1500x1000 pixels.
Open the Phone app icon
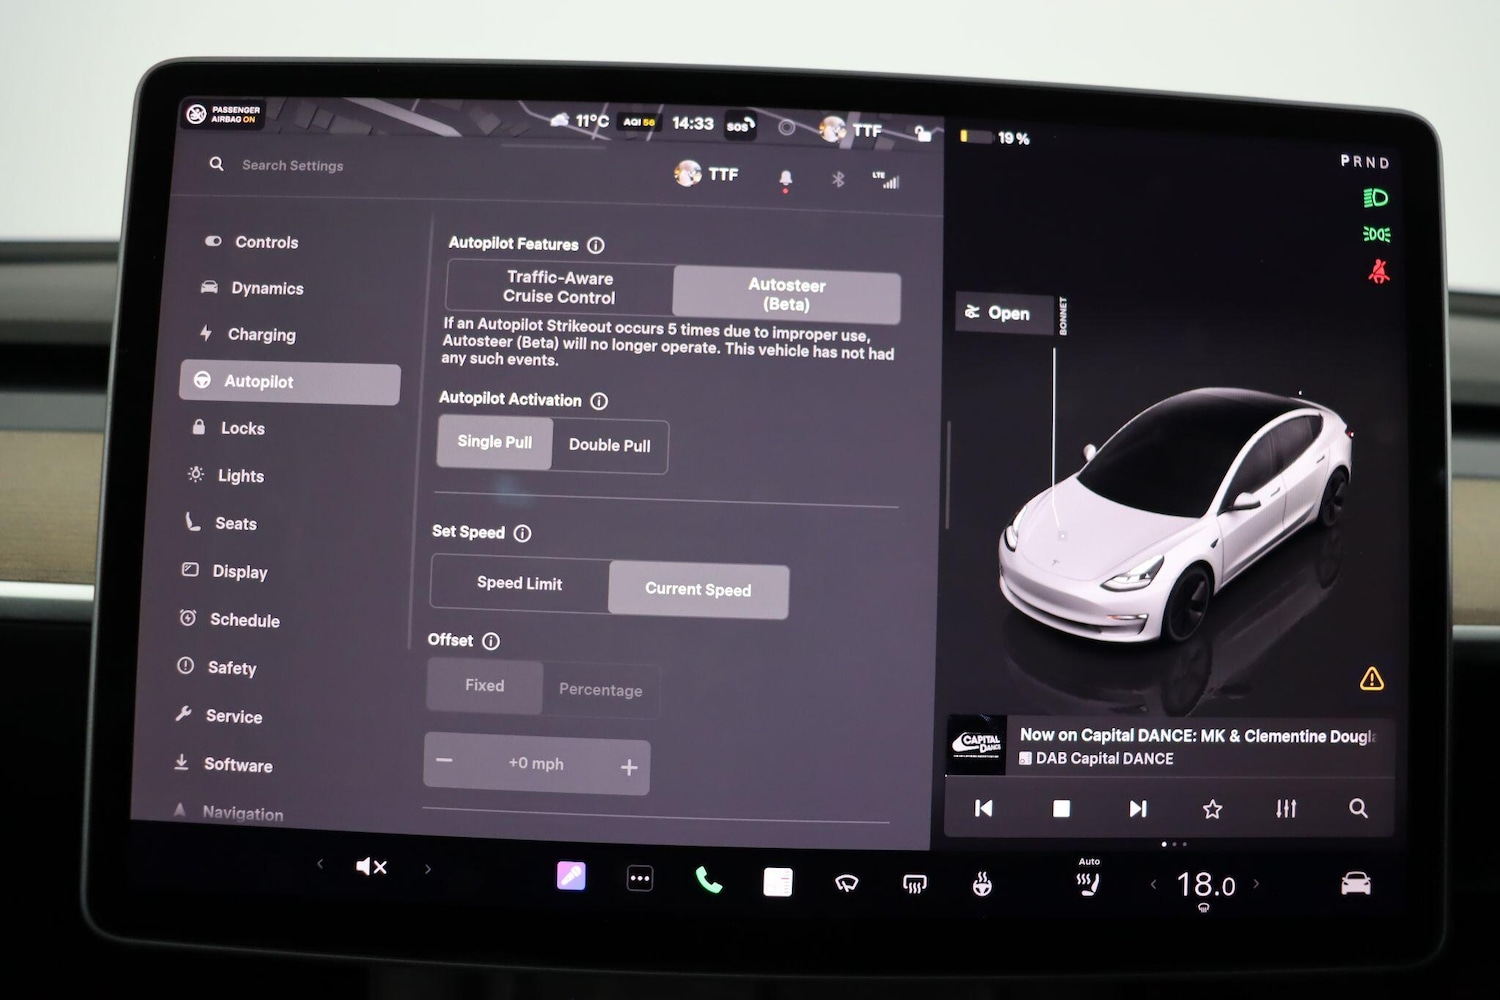click(709, 881)
